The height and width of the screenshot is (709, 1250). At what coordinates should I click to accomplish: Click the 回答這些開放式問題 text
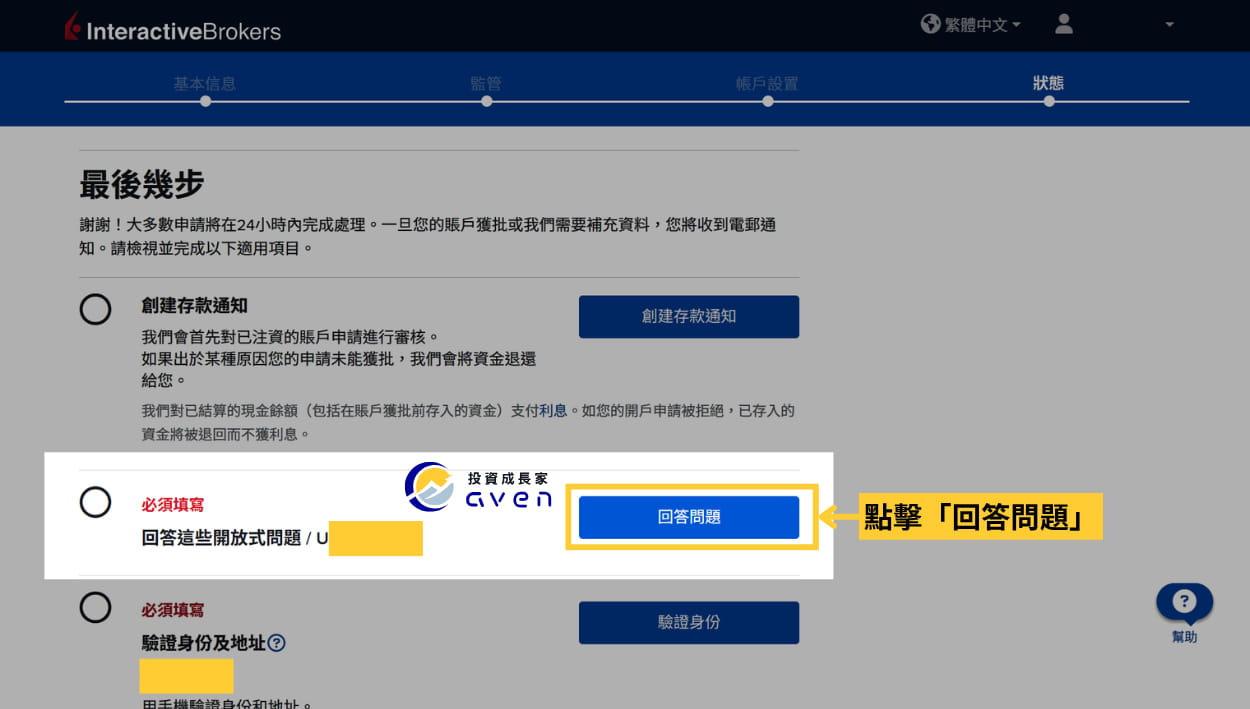221,538
